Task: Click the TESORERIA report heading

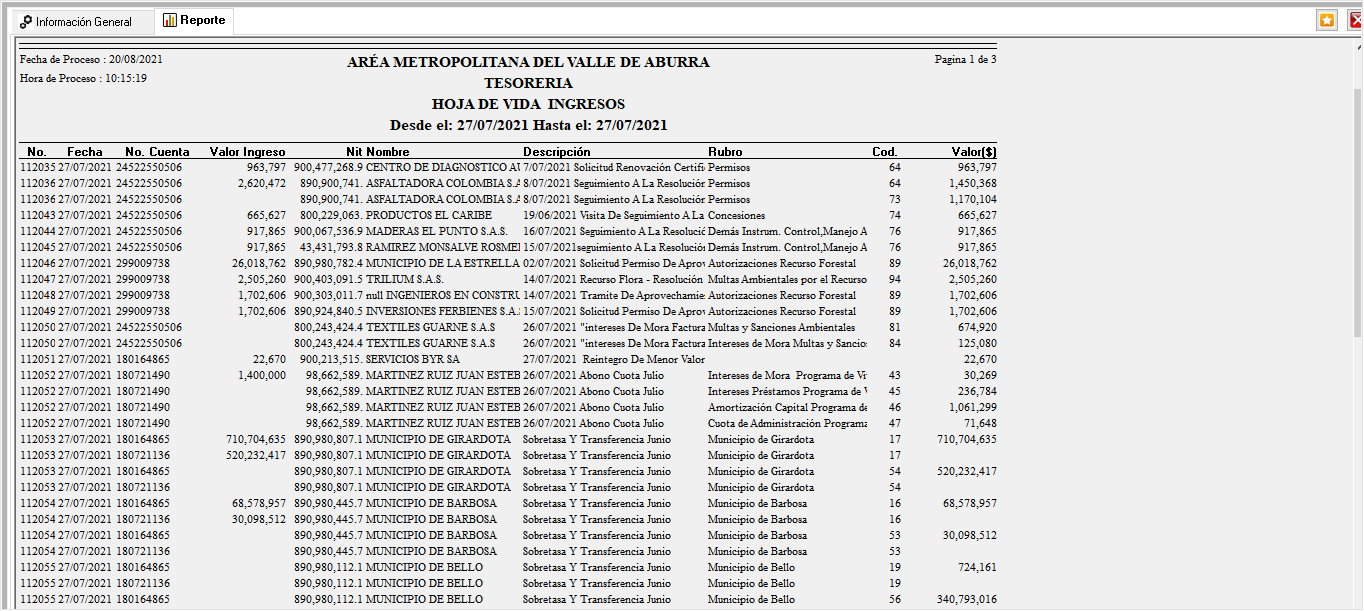Action: 528,83
